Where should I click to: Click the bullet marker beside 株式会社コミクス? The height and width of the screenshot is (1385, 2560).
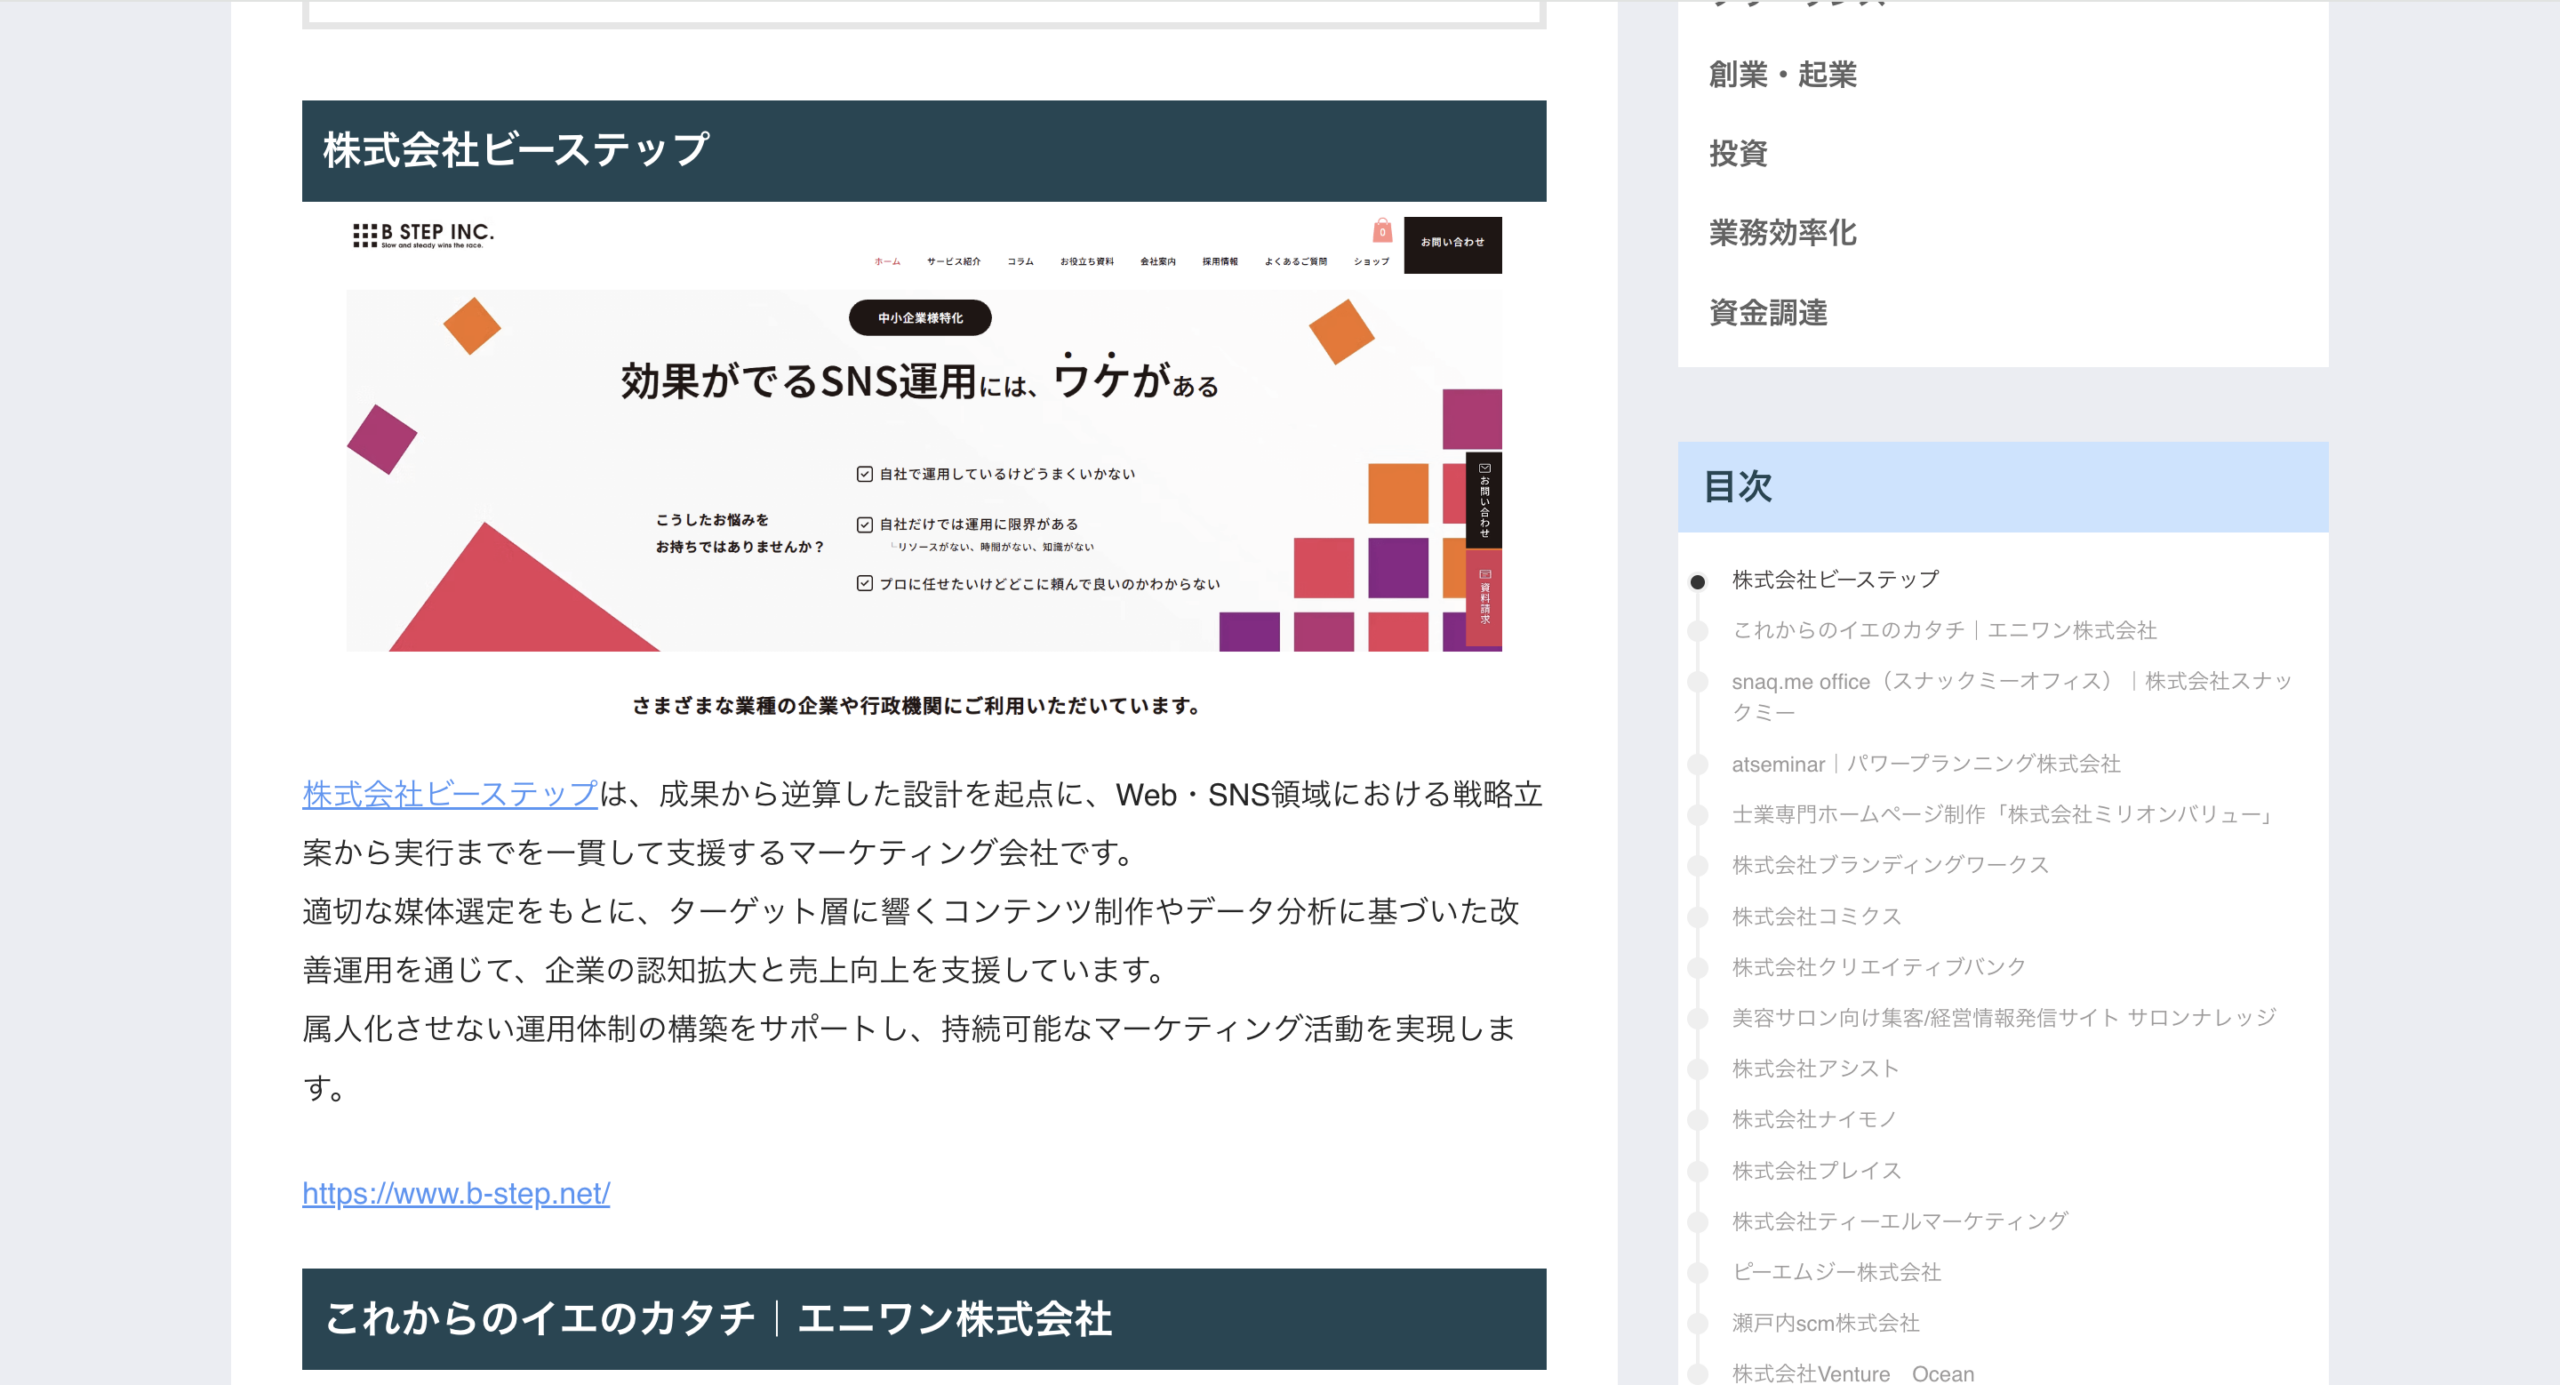(1698, 917)
